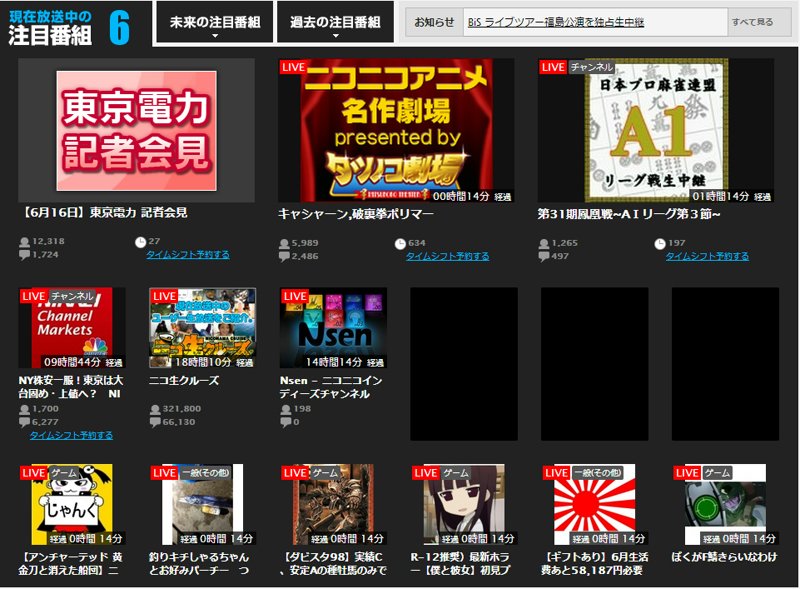The width and height of the screenshot is (800, 589).
Task: Click the comment bubble icon beside 2,486
Action: point(284,256)
